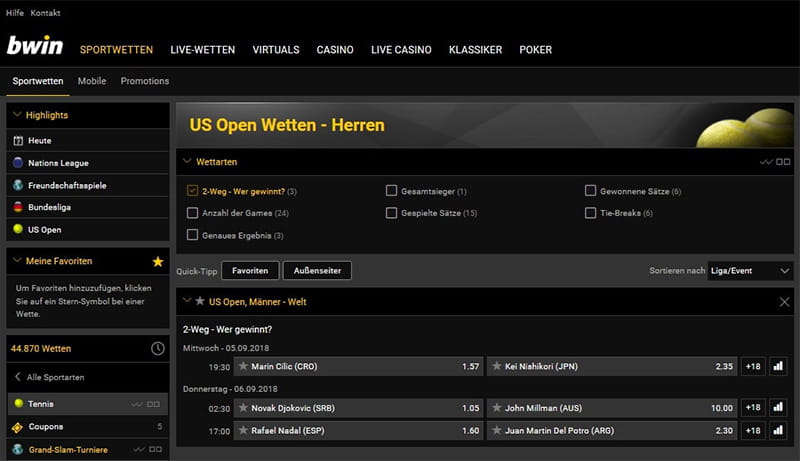Click the Bundesliga flag icon

(x=18, y=207)
